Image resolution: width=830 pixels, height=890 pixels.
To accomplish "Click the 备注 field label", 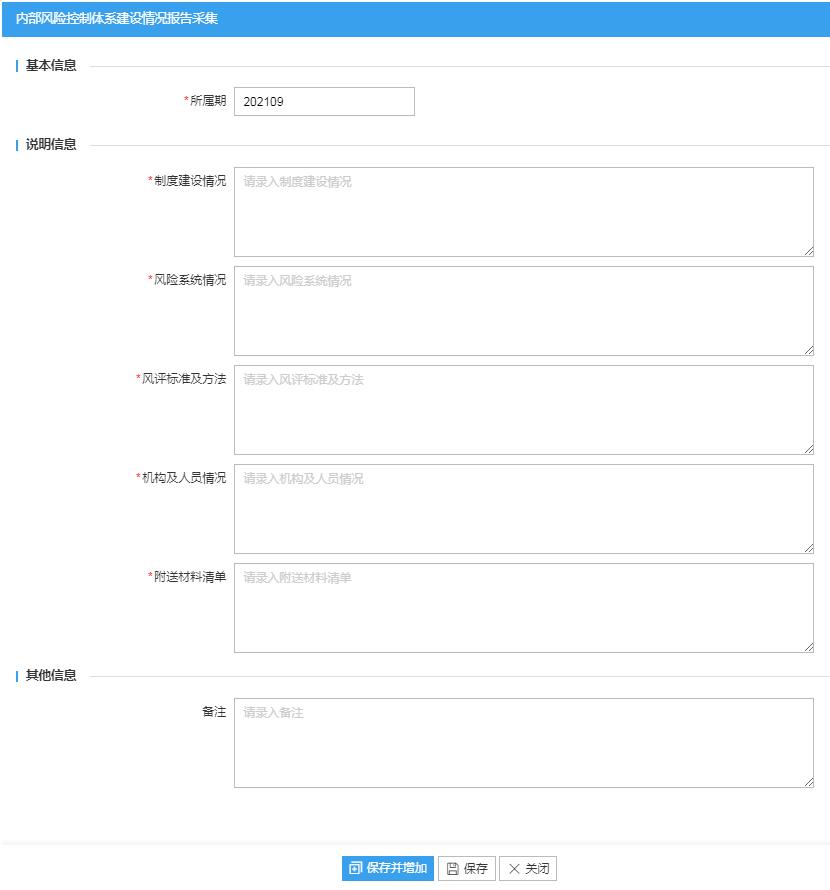I will [214, 712].
